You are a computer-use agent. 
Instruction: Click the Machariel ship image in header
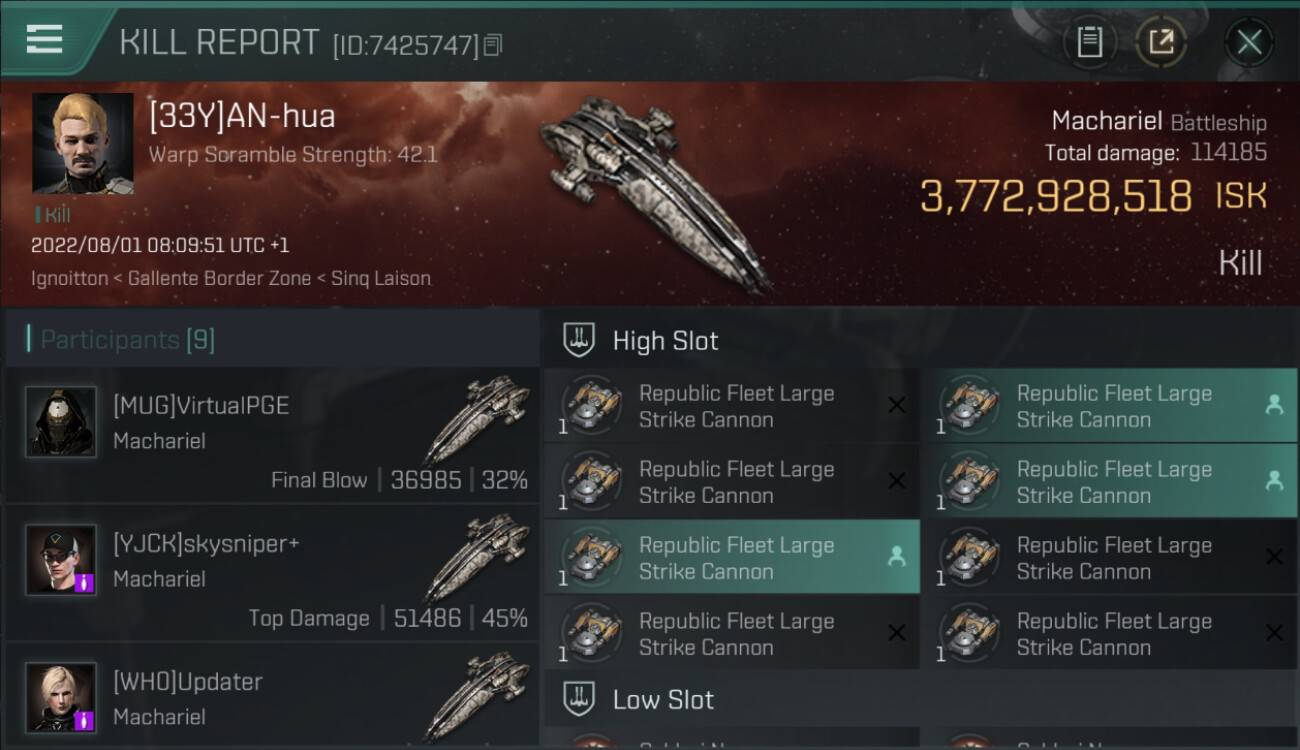pyautogui.click(x=655, y=190)
